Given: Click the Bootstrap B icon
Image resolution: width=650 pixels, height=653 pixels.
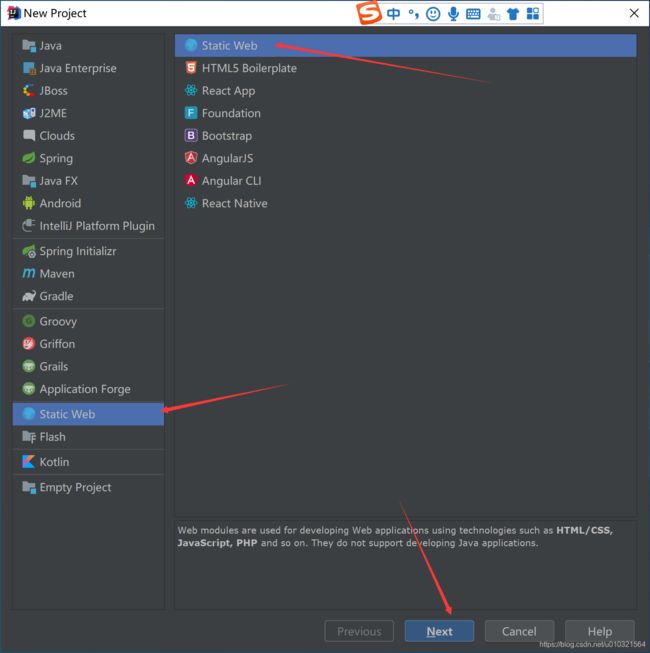Looking at the screenshot, I should point(191,135).
